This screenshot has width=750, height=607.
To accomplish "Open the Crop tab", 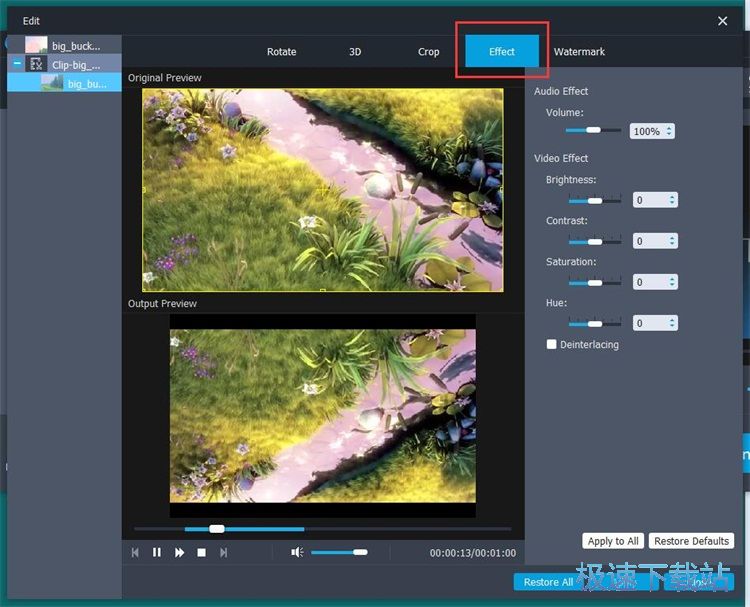I will (x=428, y=52).
